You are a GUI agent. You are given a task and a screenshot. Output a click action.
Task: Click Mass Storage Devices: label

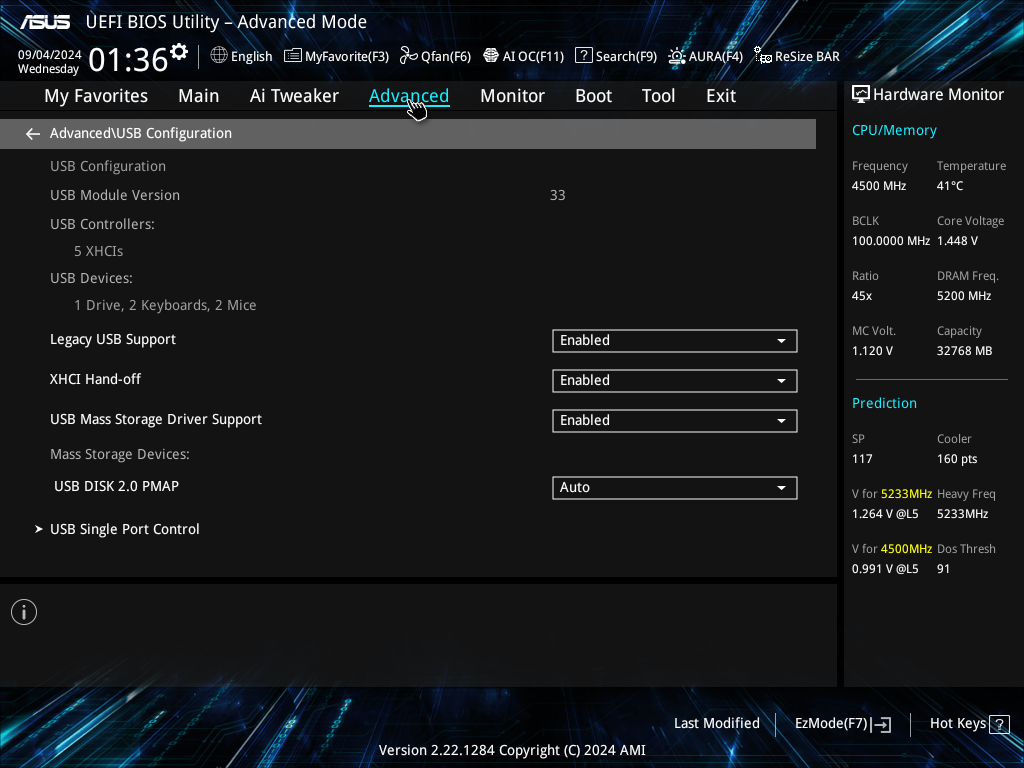120,455
